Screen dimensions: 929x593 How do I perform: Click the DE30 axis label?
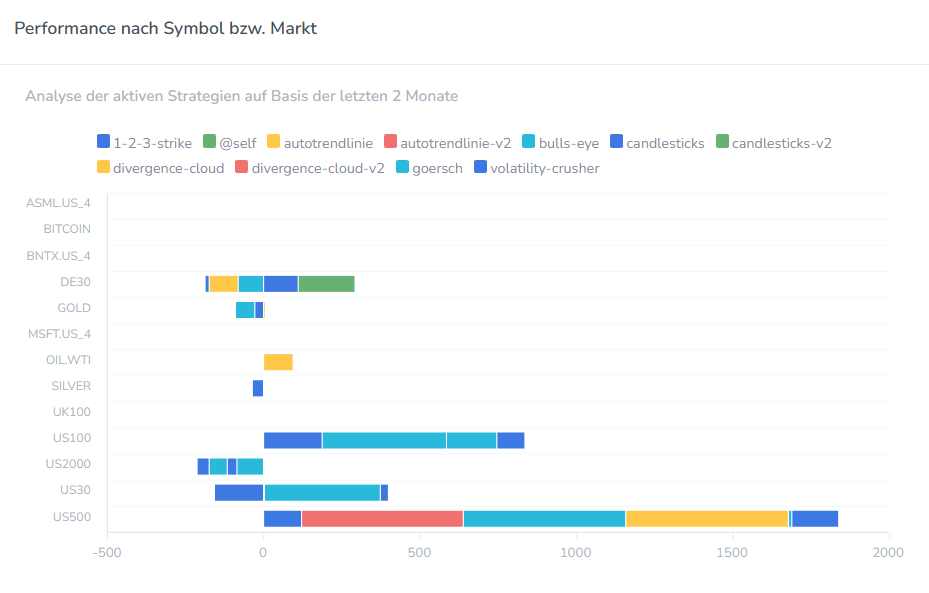coord(75,282)
